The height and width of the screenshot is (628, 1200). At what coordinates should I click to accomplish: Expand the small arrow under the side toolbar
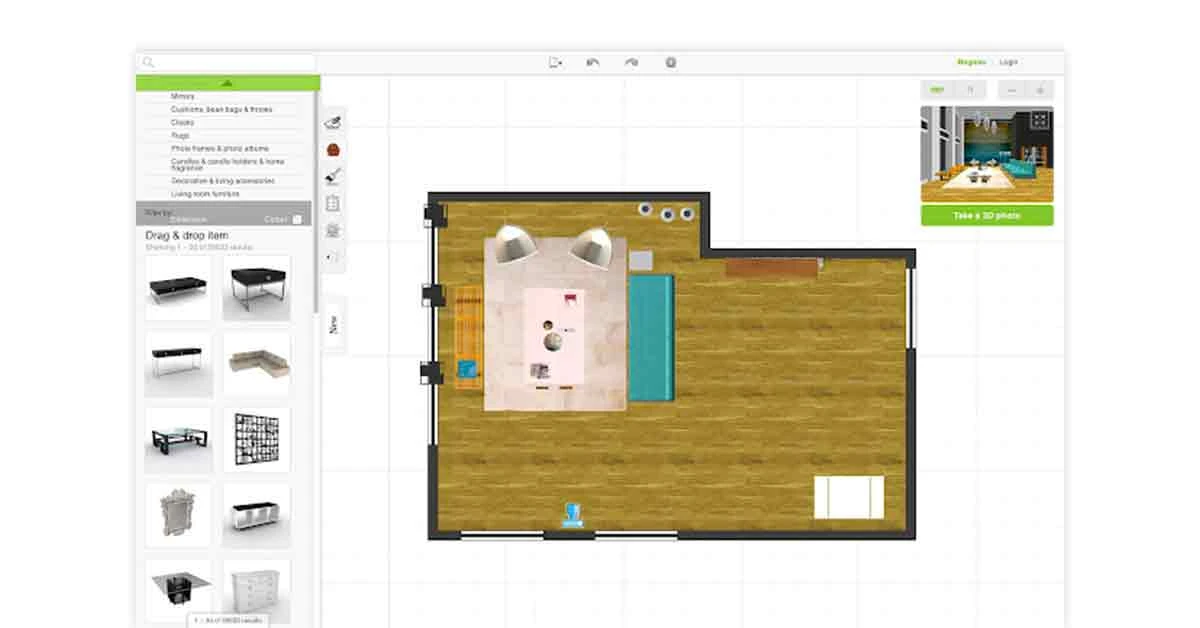click(331, 255)
